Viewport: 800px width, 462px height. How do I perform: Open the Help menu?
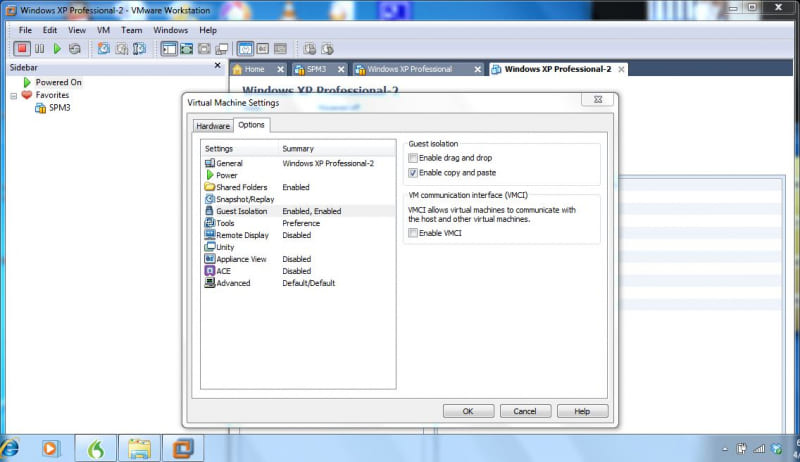tap(208, 30)
